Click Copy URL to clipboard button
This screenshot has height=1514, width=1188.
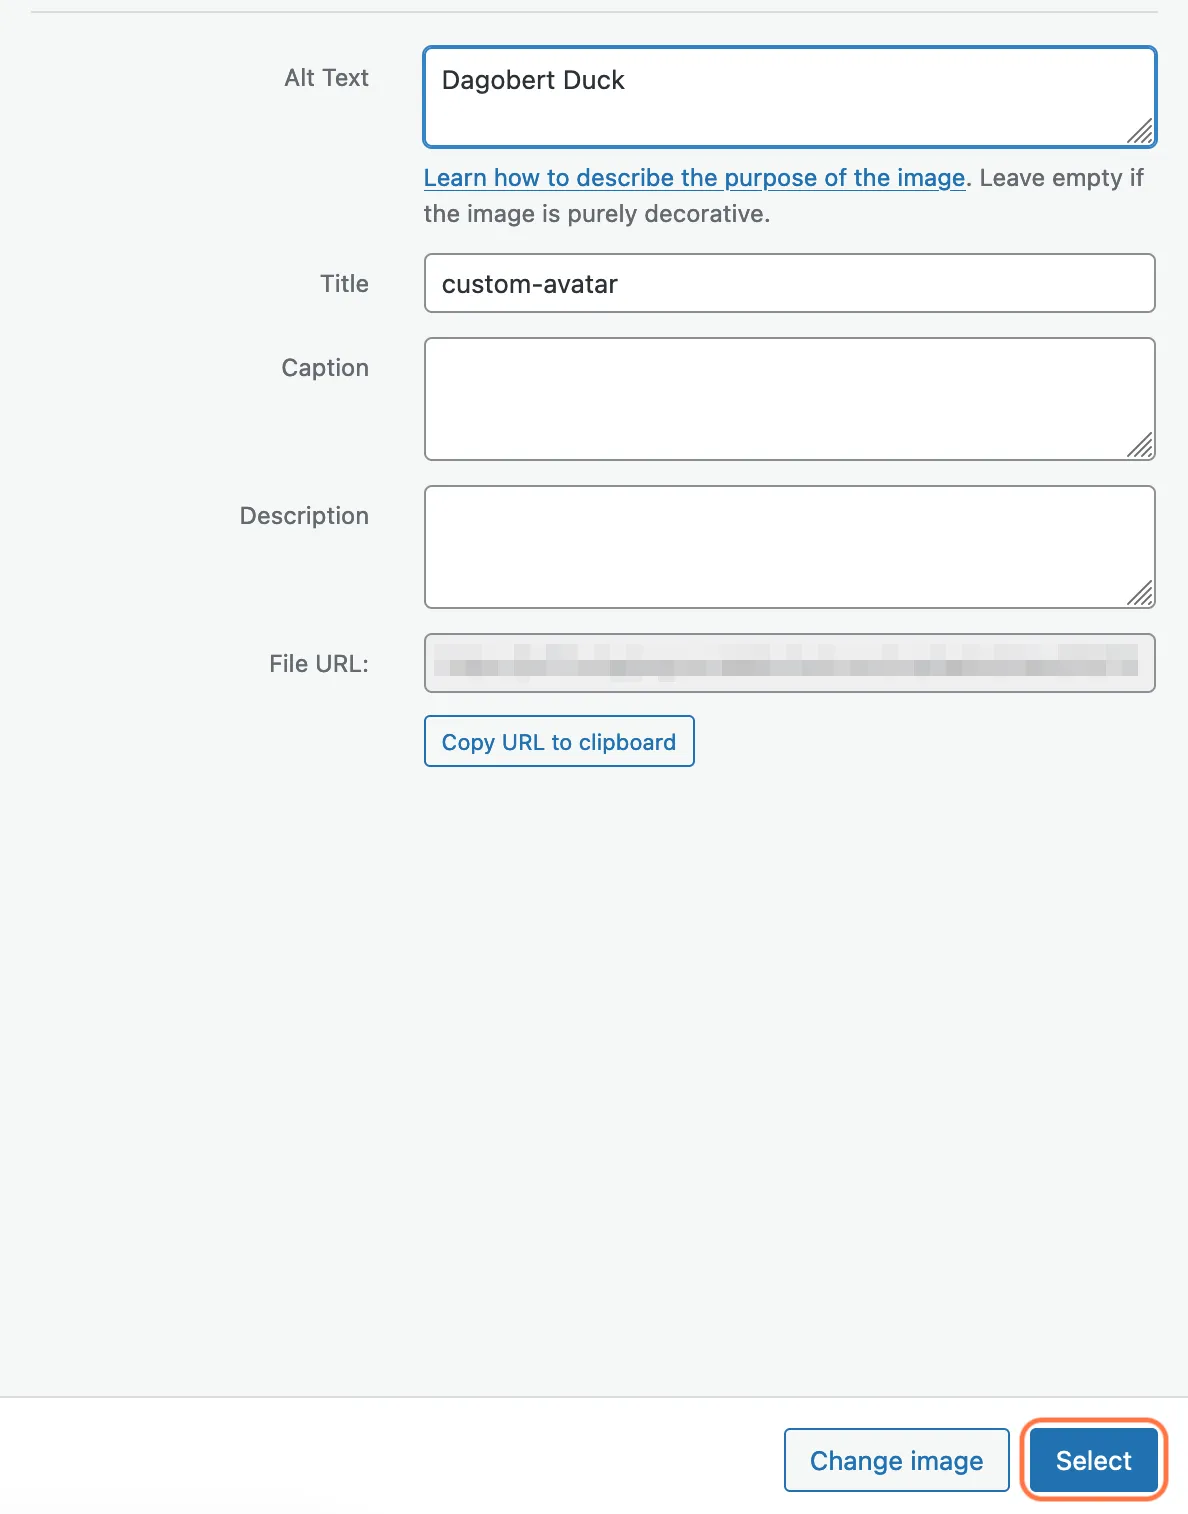(559, 741)
